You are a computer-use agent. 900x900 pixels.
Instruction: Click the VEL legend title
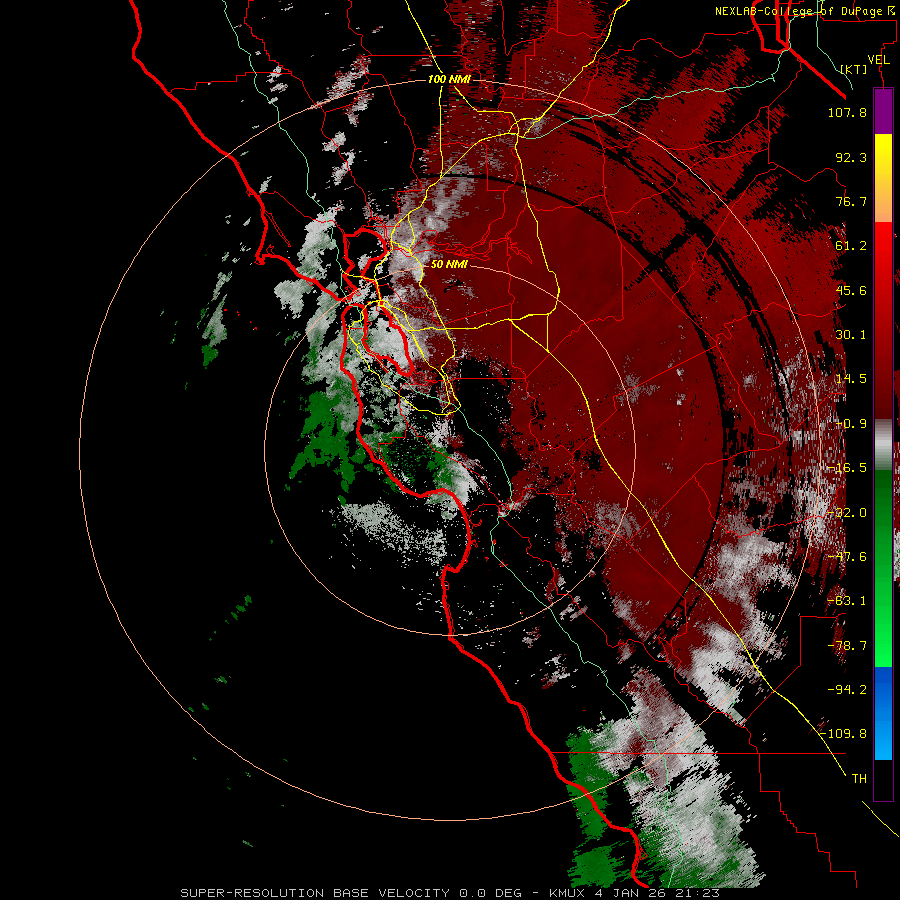point(878,60)
